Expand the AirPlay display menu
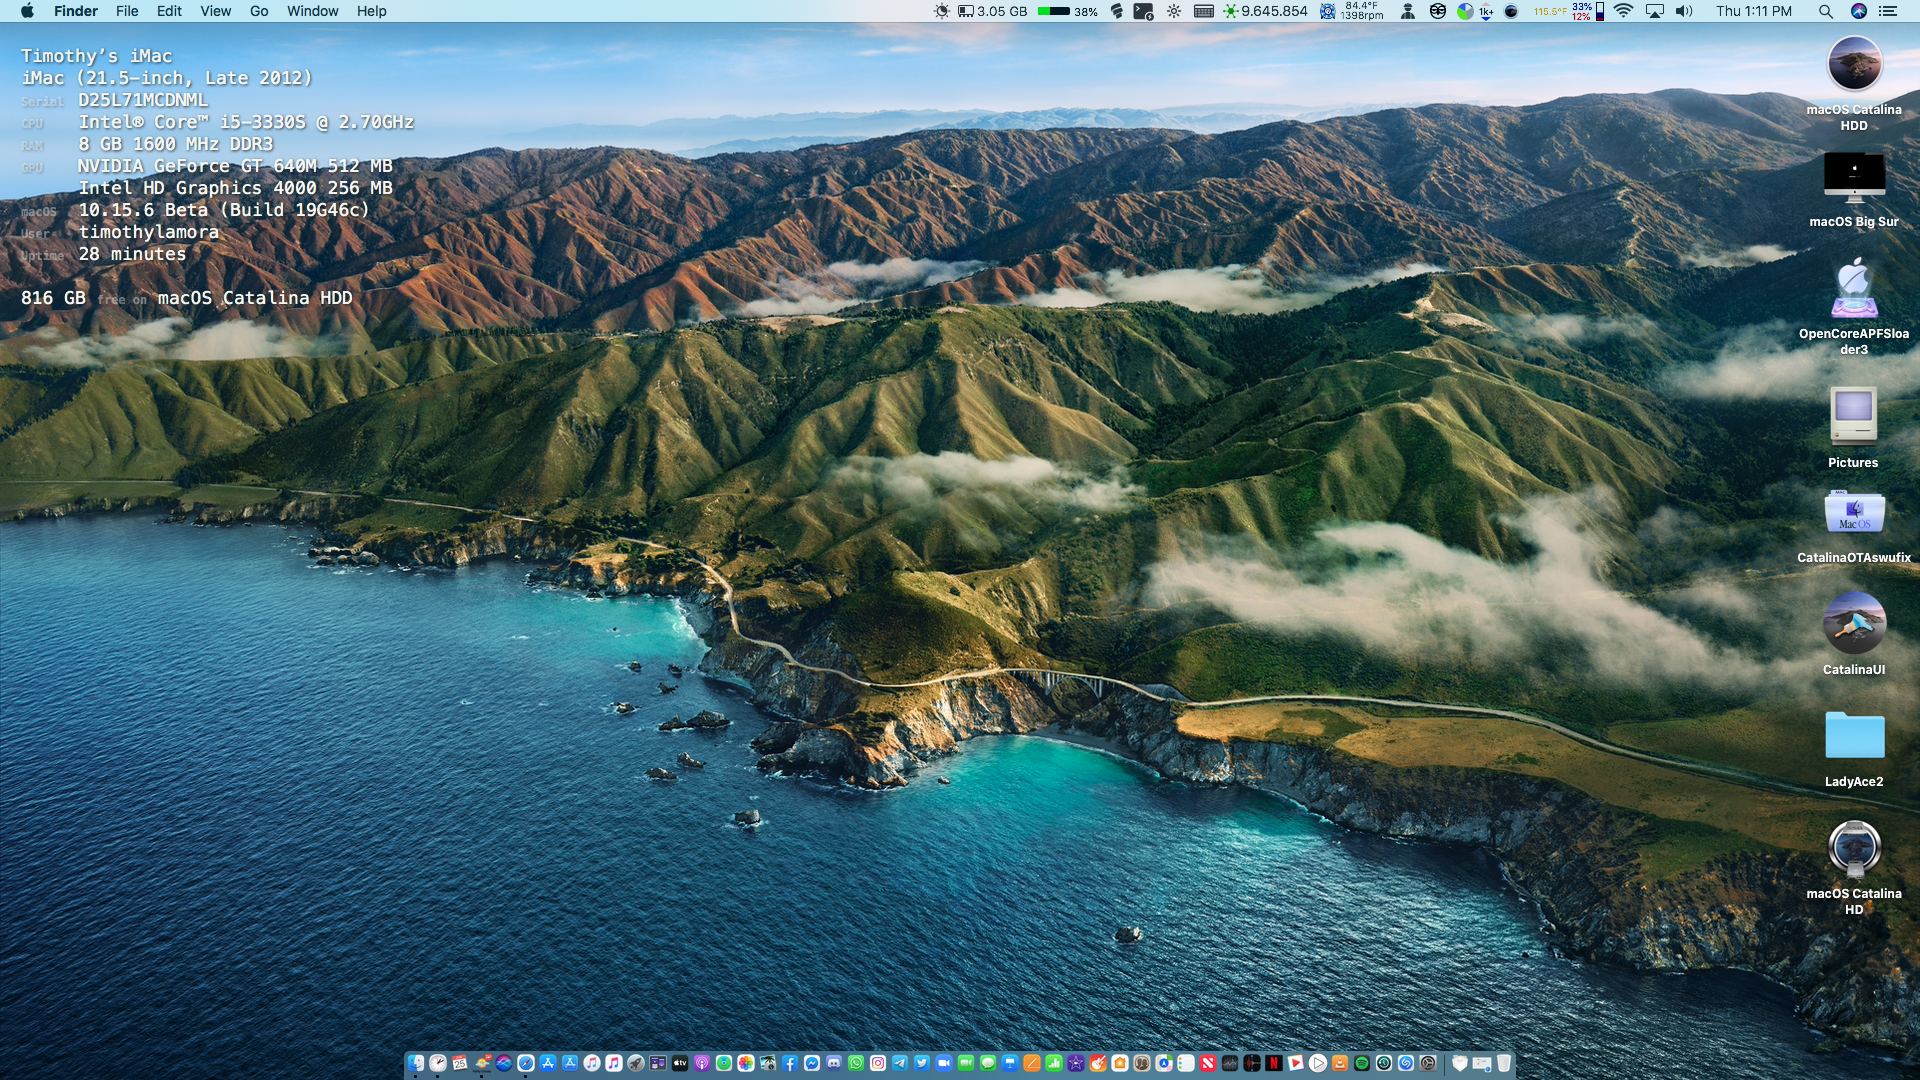Viewport: 1920px width, 1080px height. (x=1655, y=11)
